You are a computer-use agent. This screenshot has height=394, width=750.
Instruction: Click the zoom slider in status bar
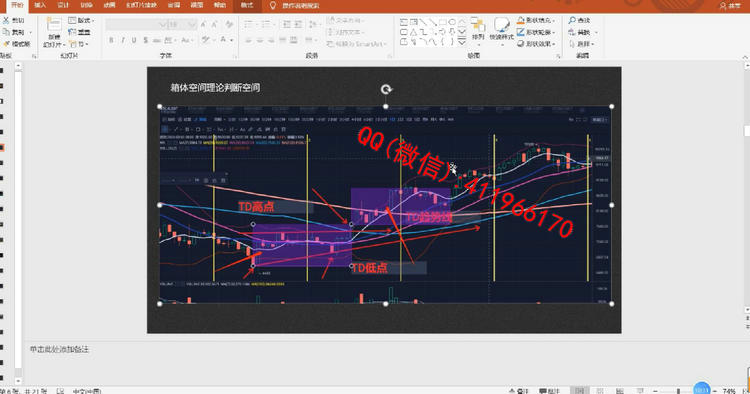678,391
